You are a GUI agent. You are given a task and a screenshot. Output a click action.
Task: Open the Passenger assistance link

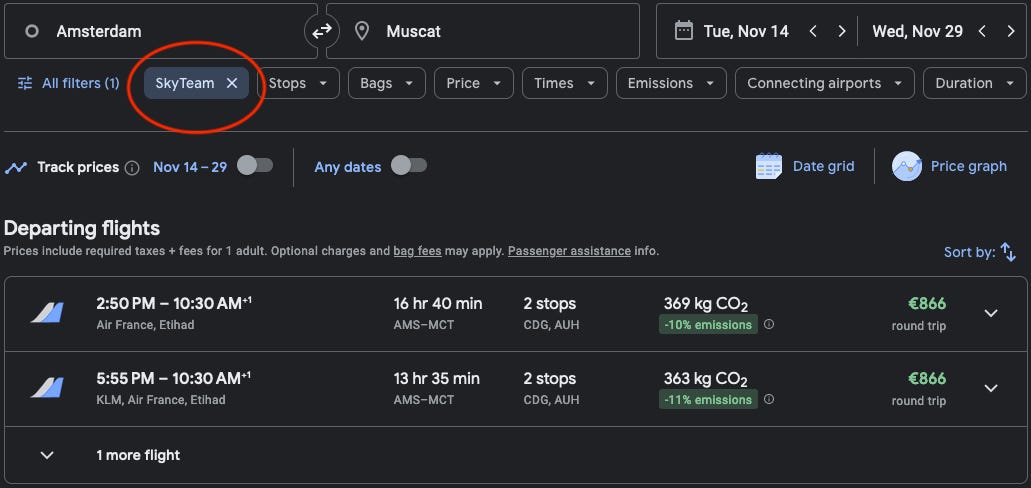pyautogui.click(x=569, y=251)
